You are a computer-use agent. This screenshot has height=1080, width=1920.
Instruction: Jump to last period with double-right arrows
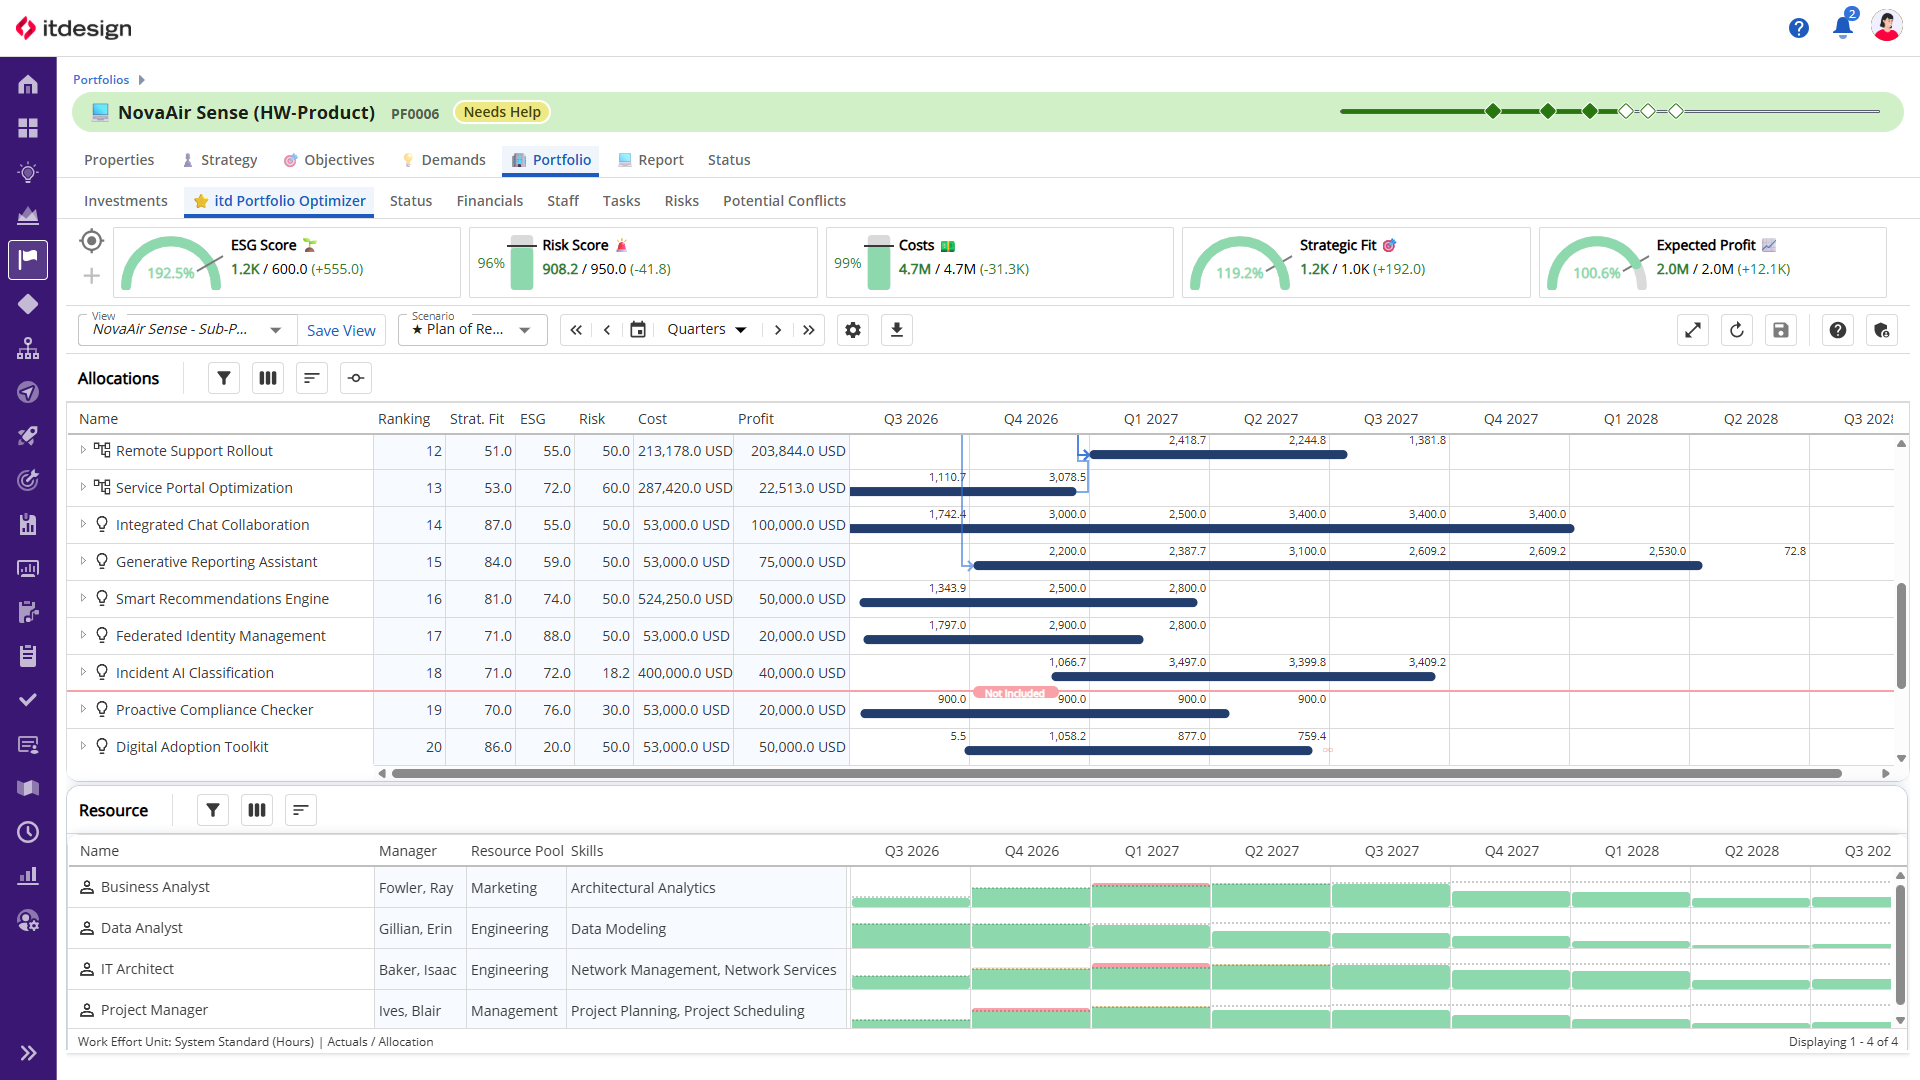pyautogui.click(x=809, y=330)
